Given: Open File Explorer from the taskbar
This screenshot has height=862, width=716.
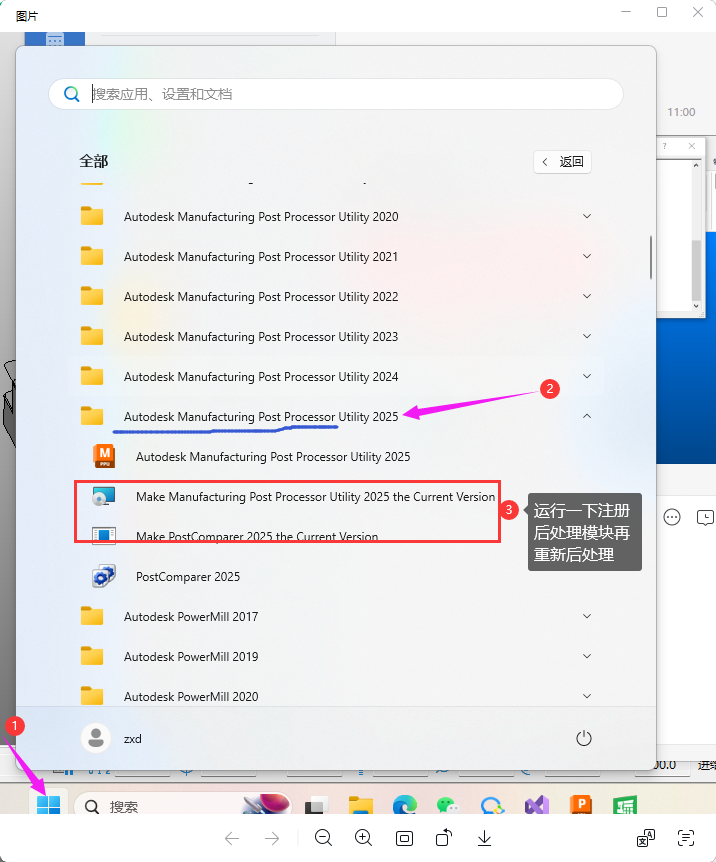Looking at the screenshot, I should pos(361,805).
